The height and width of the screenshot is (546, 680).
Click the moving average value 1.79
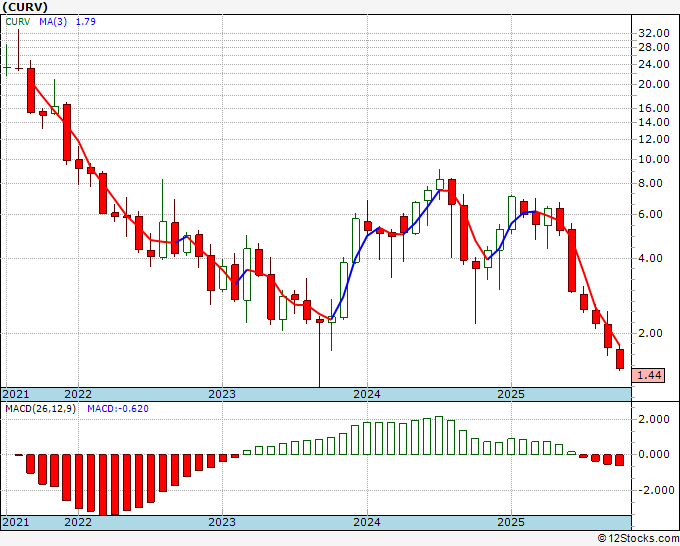86,22
